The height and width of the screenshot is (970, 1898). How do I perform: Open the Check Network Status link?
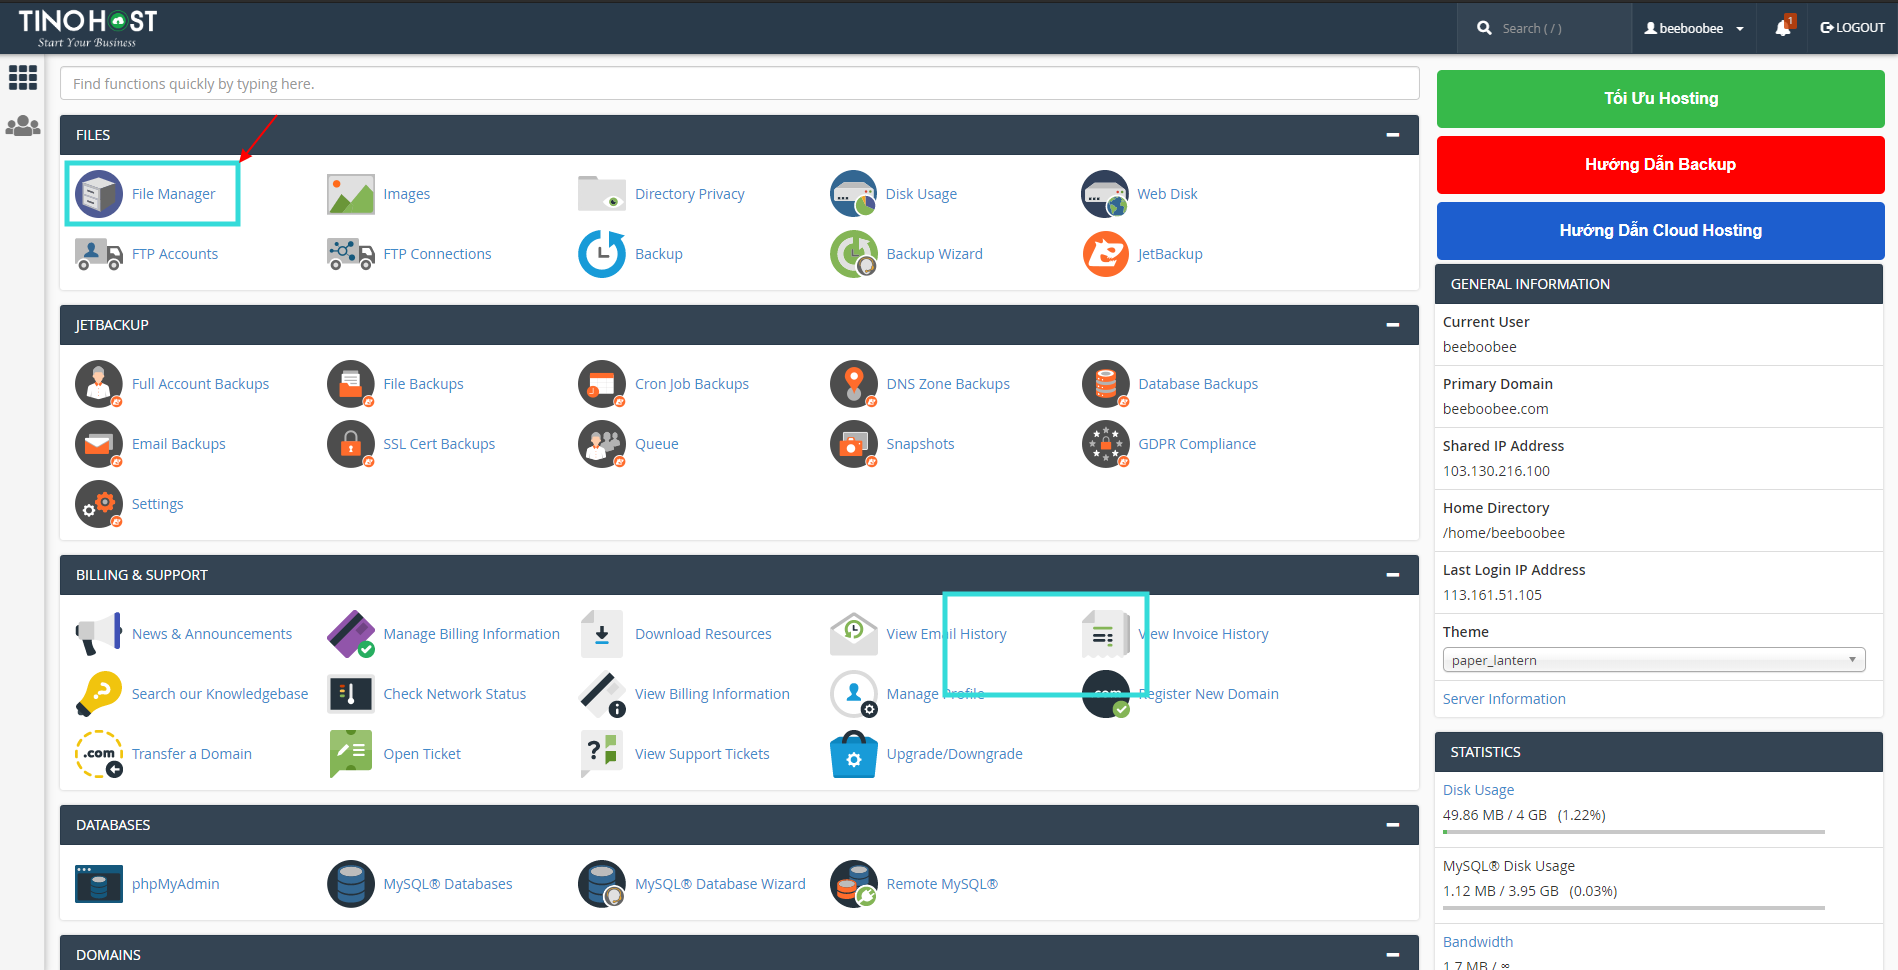(x=455, y=694)
